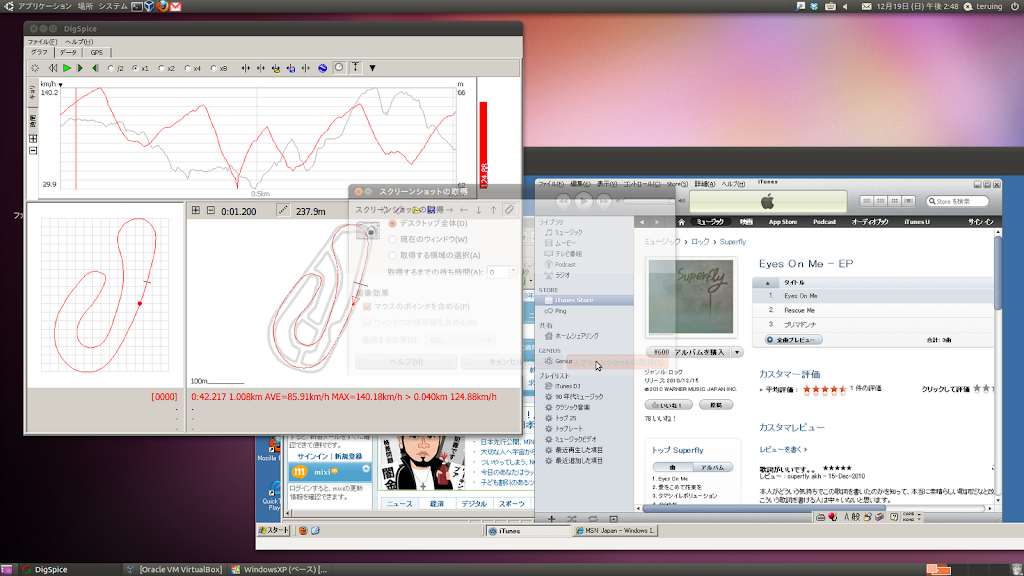
Task: Click サインイン in iTunes Store bar
Action: 980,222
